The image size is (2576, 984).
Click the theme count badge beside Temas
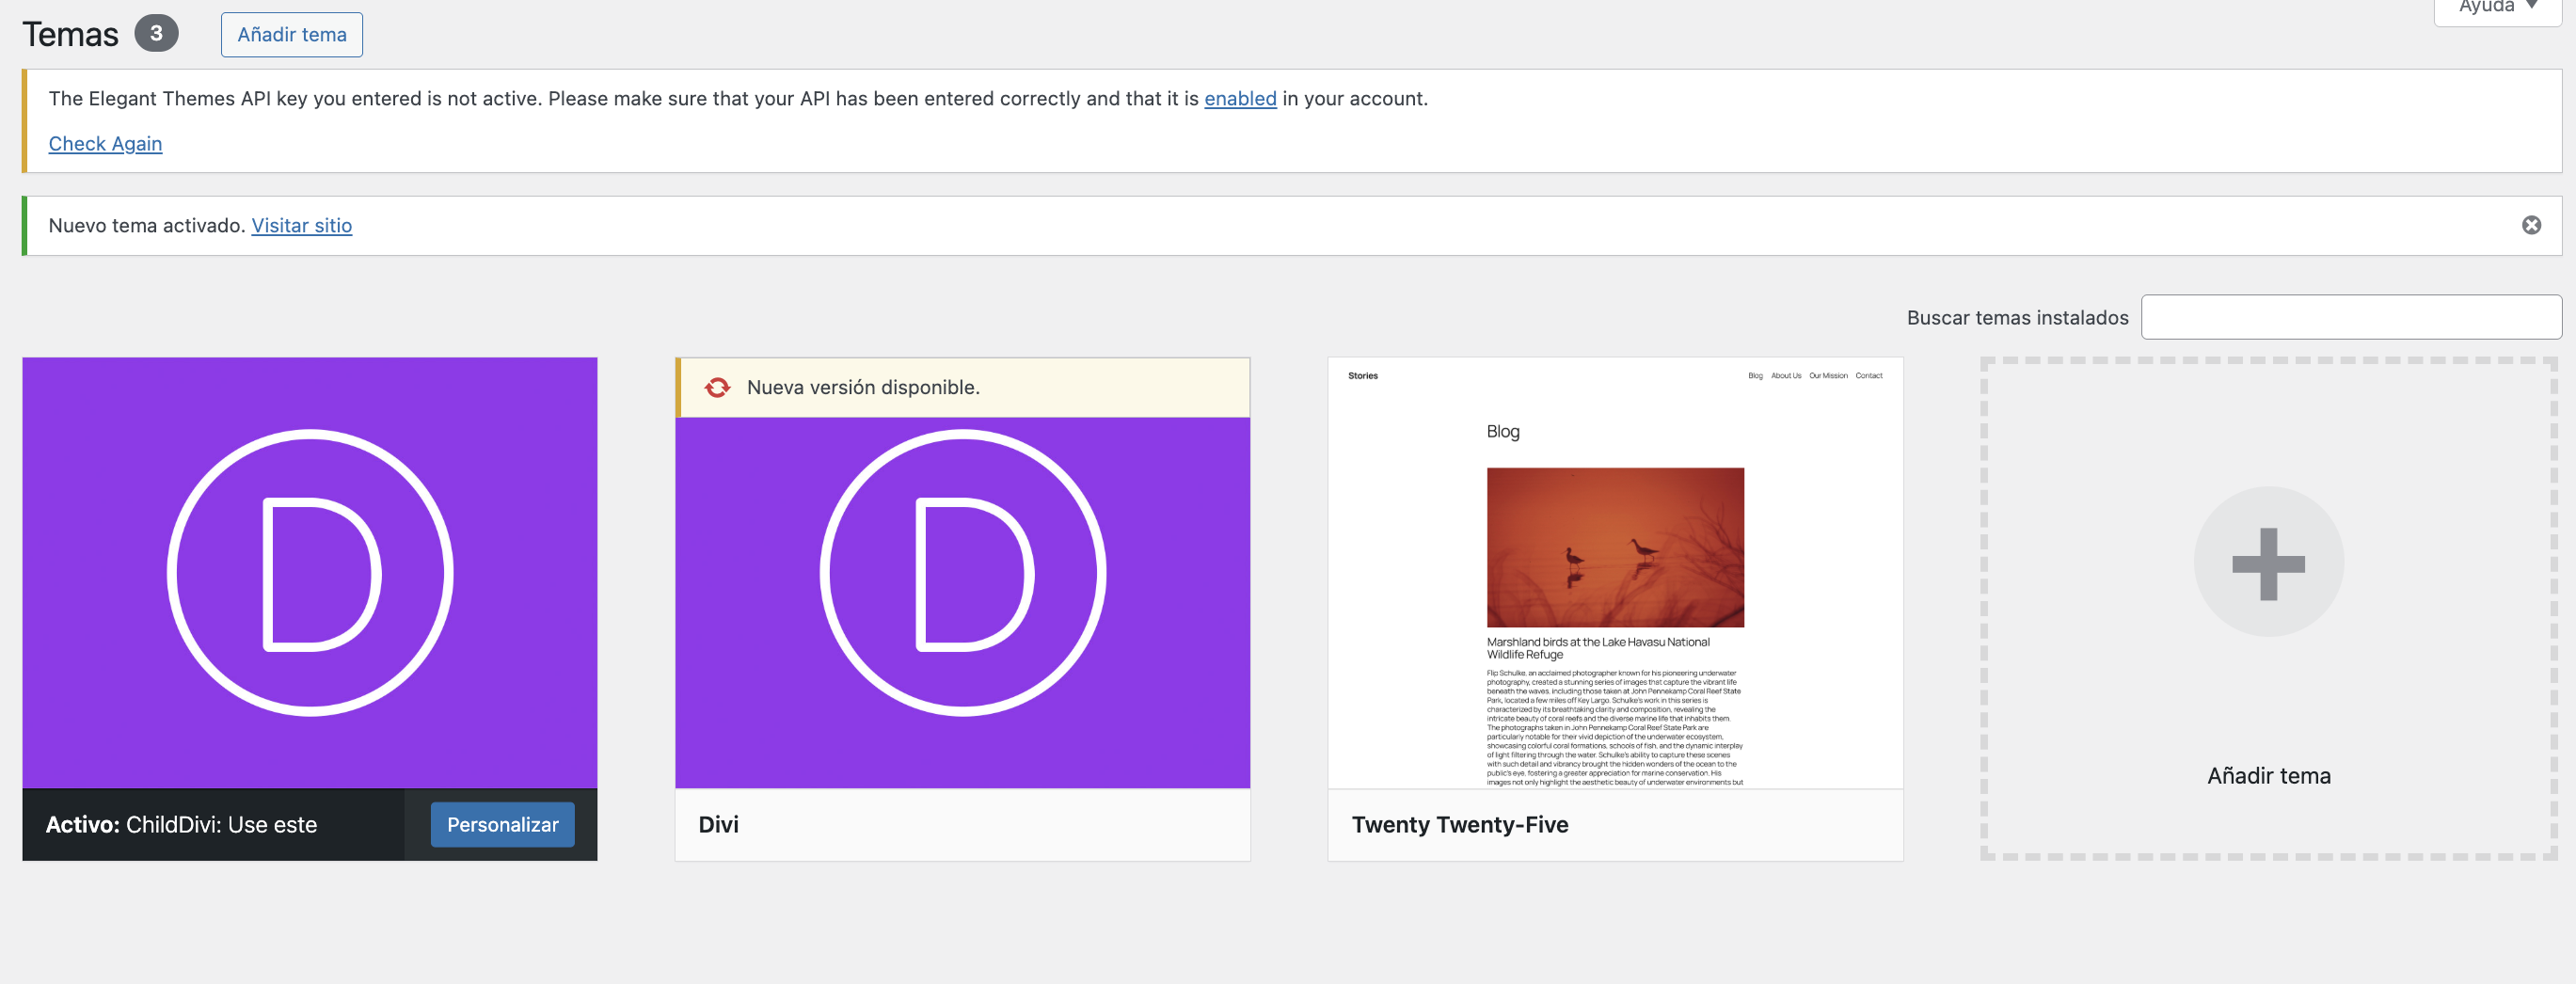pyautogui.click(x=156, y=33)
